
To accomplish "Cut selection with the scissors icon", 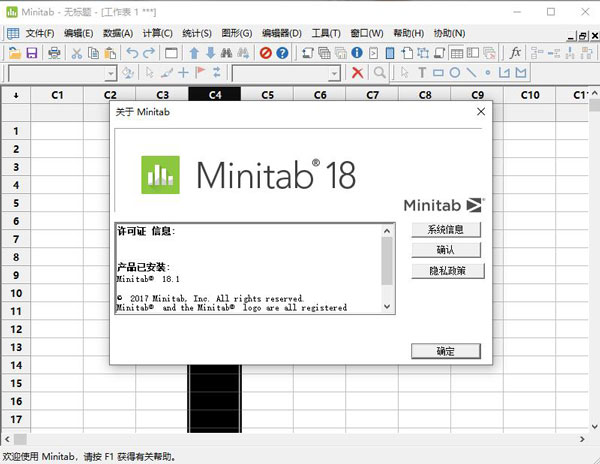I will (x=77, y=53).
